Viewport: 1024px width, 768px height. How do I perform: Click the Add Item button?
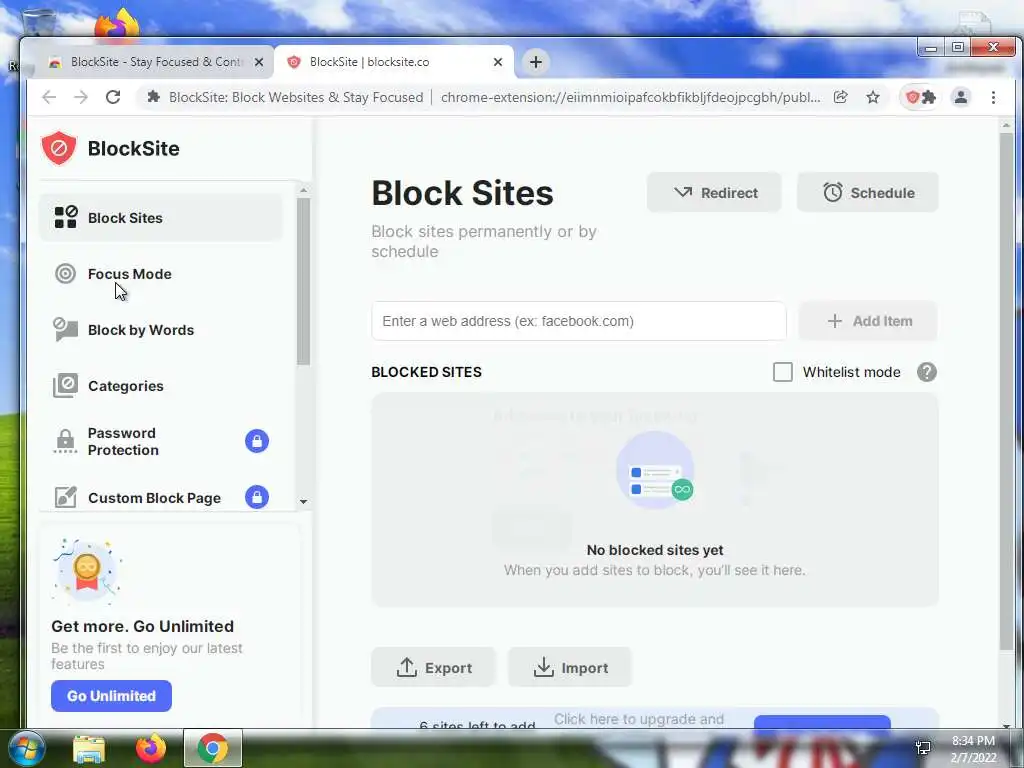(x=869, y=321)
